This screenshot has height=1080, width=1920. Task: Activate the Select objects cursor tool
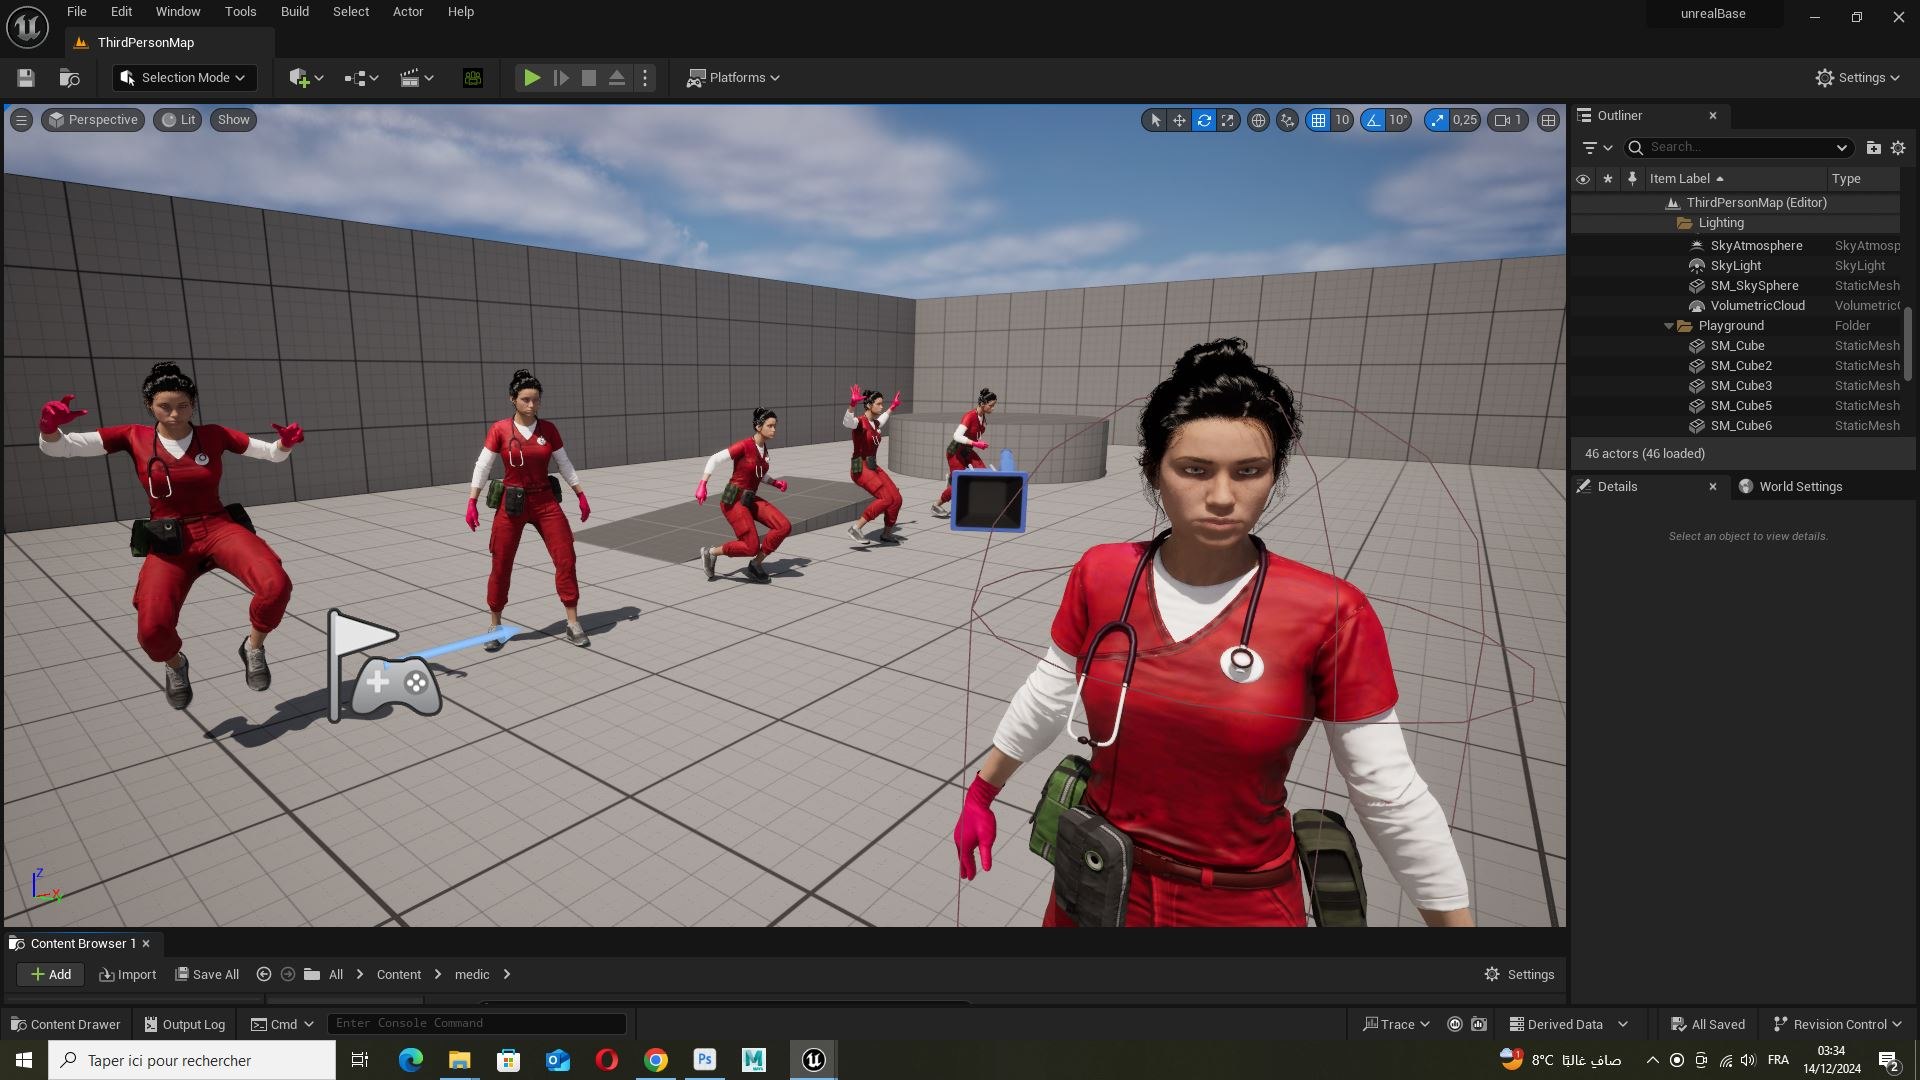pos(1155,120)
